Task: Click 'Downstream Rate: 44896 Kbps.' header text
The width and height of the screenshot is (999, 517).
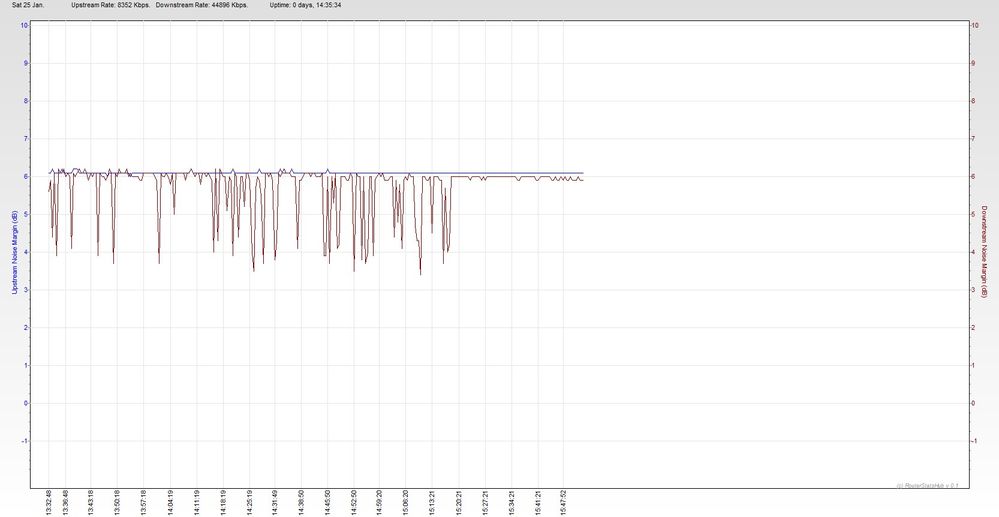Action: [202, 4]
